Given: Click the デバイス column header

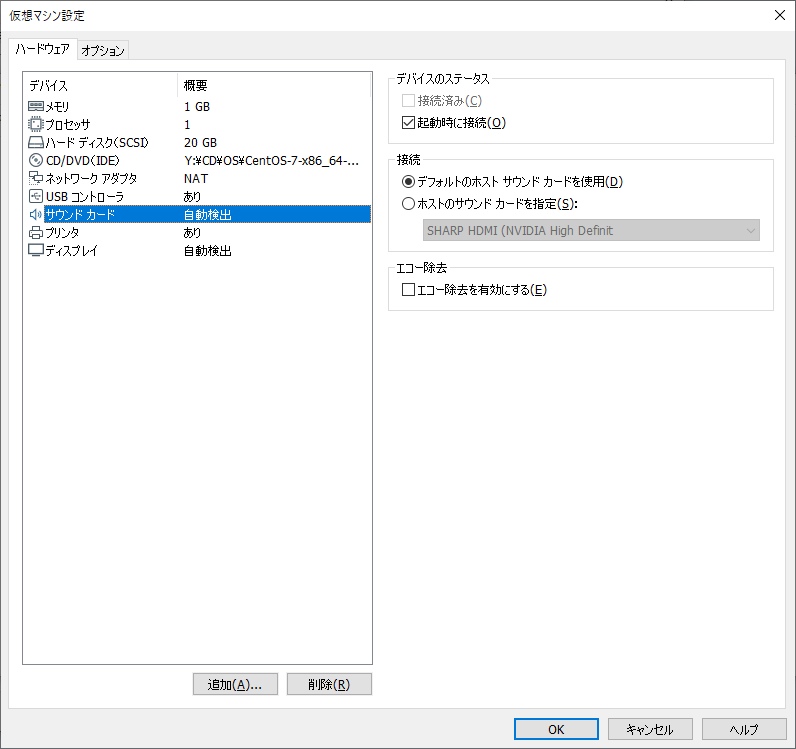Looking at the screenshot, I should (x=101, y=85).
